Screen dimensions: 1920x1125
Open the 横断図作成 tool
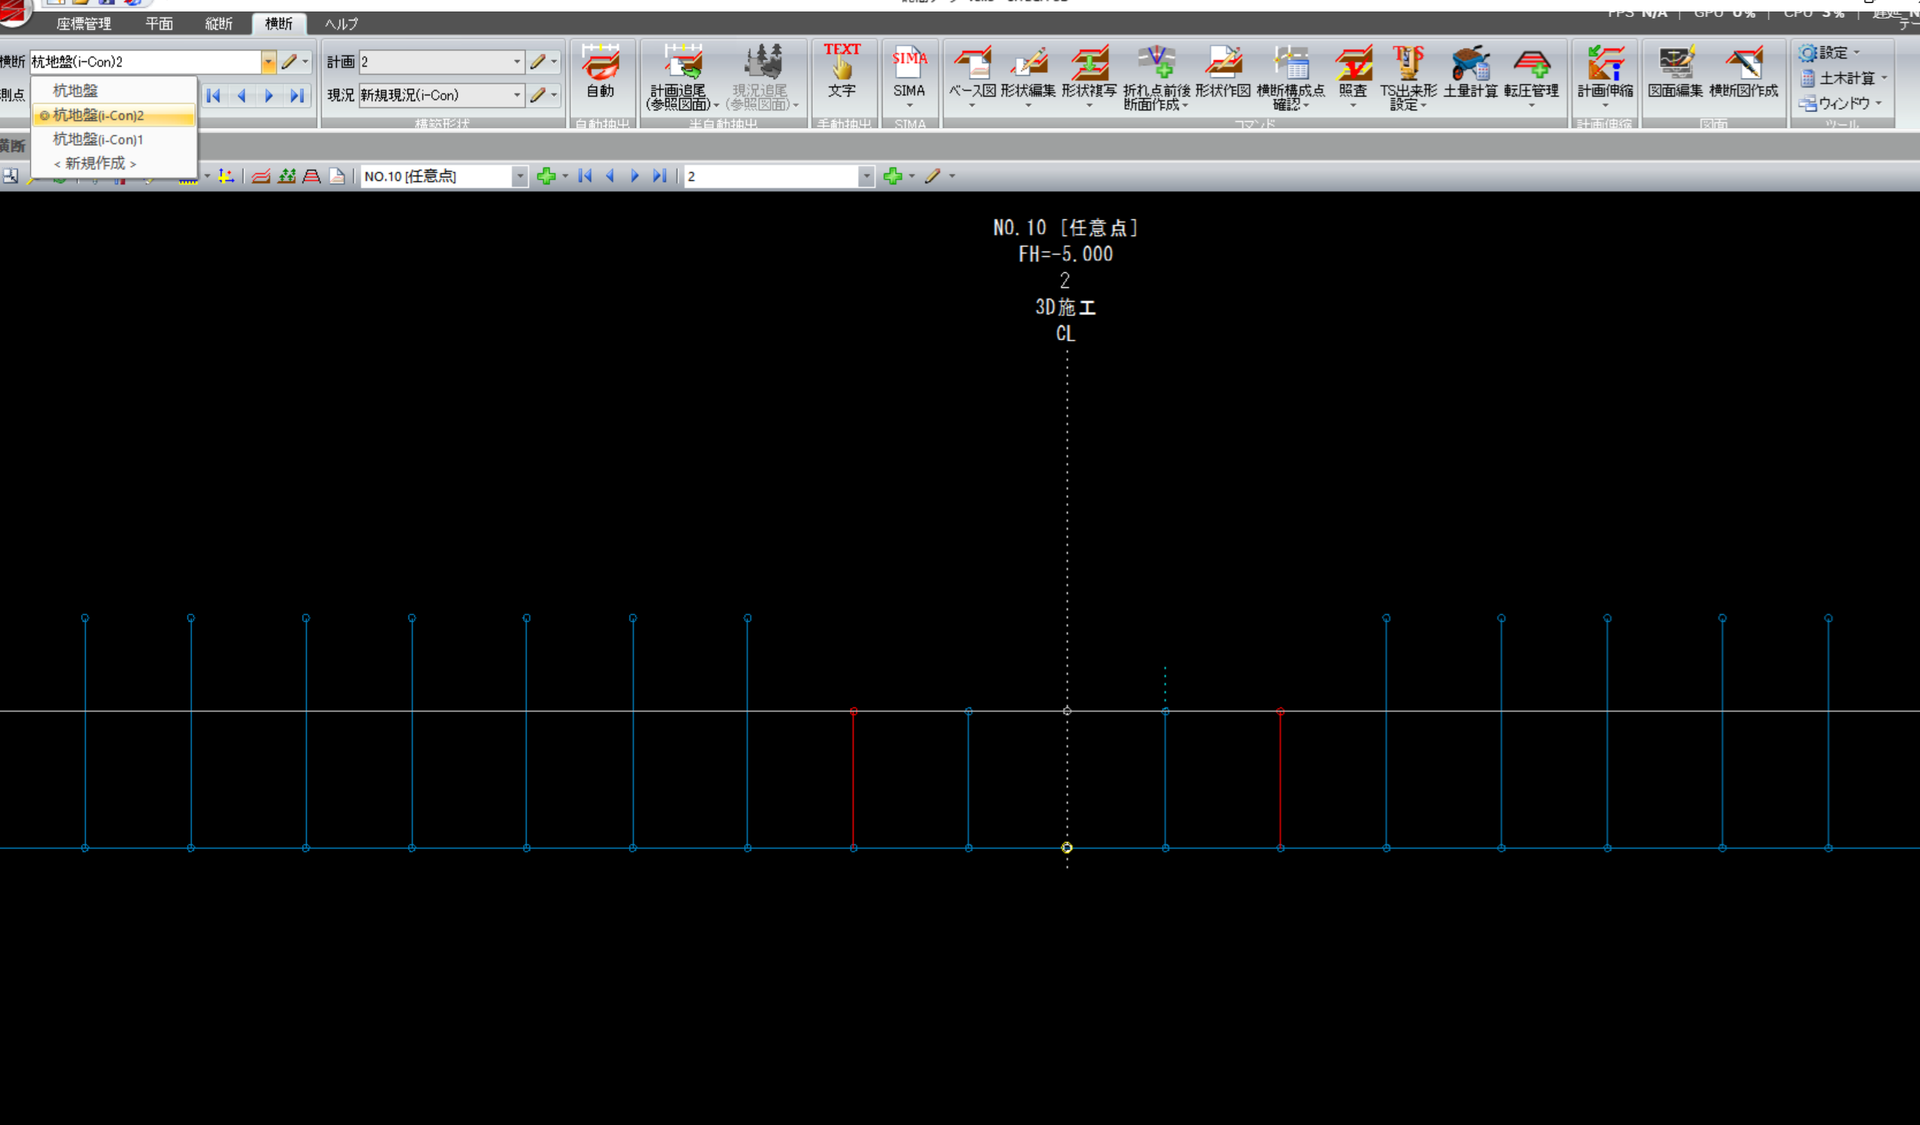[1744, 72]
